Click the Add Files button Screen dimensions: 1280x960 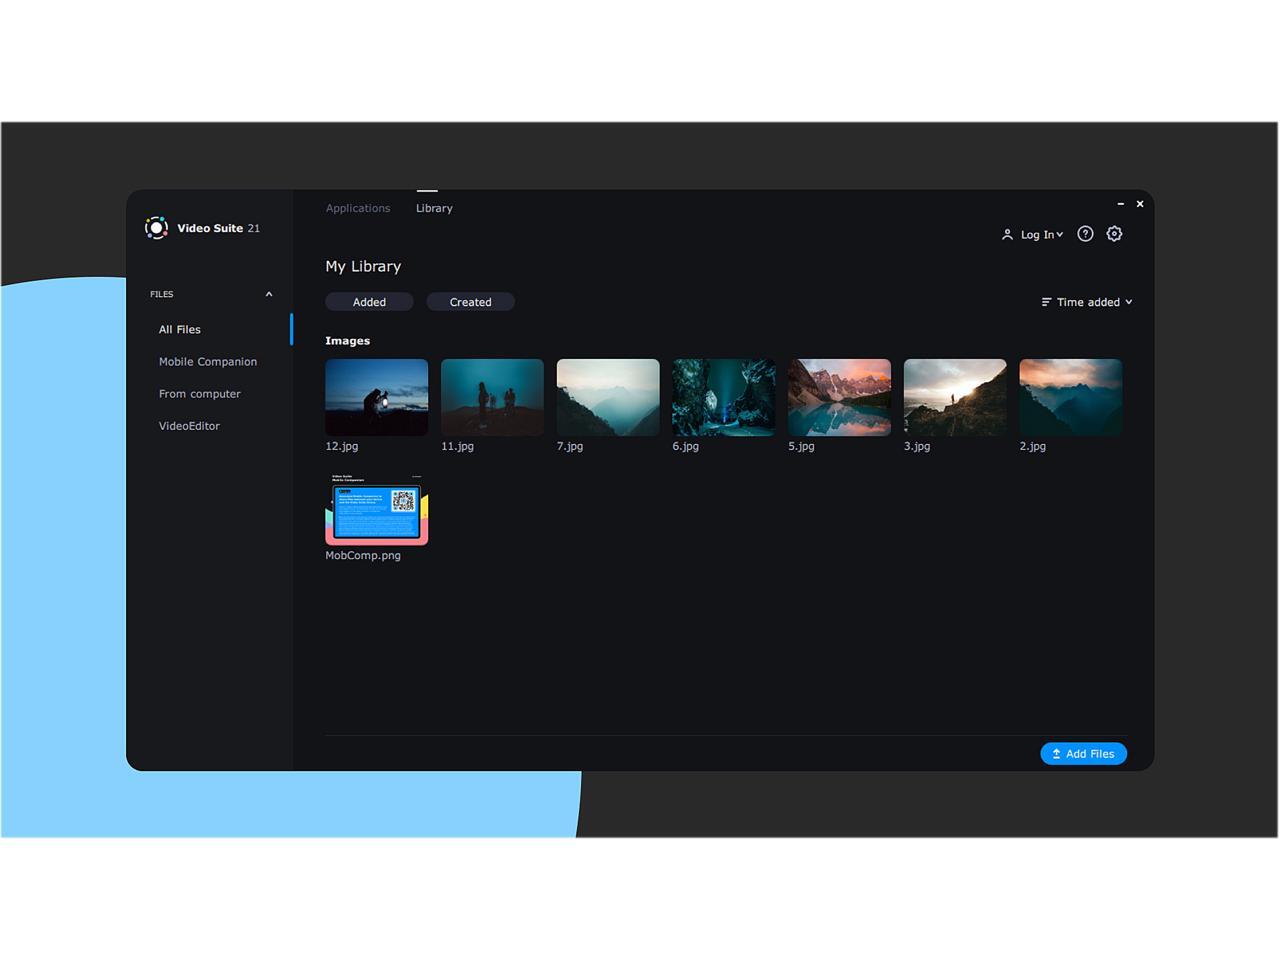click(x=1083, y=754)
